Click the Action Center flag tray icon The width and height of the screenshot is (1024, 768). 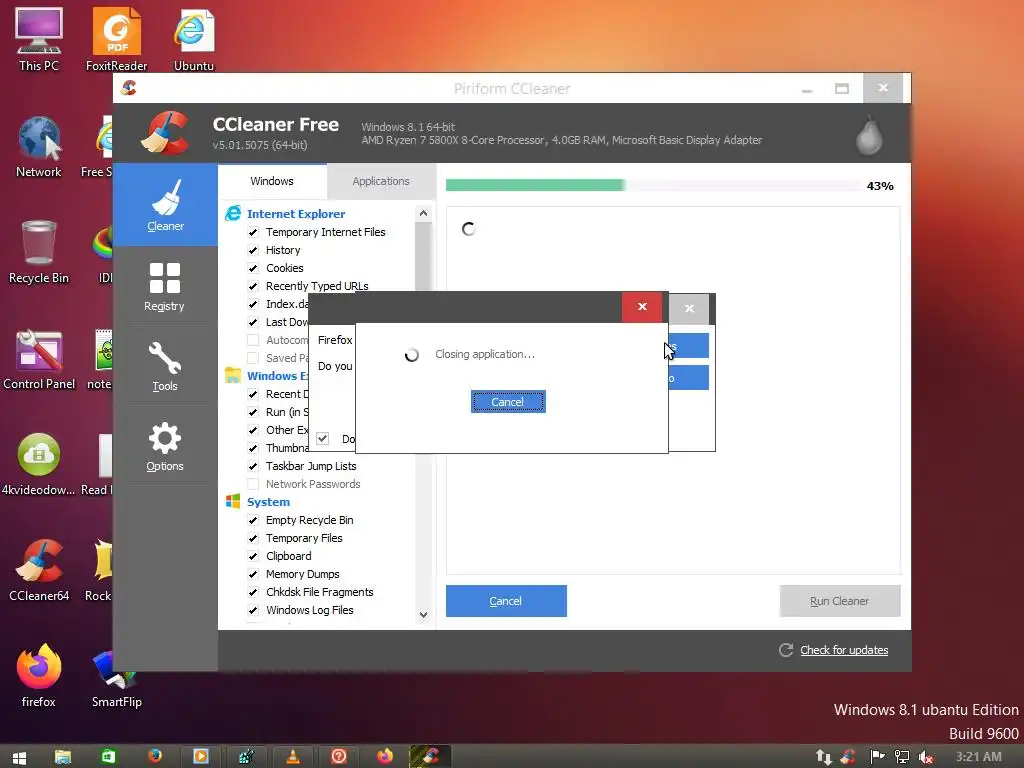[x=877, y=757]
